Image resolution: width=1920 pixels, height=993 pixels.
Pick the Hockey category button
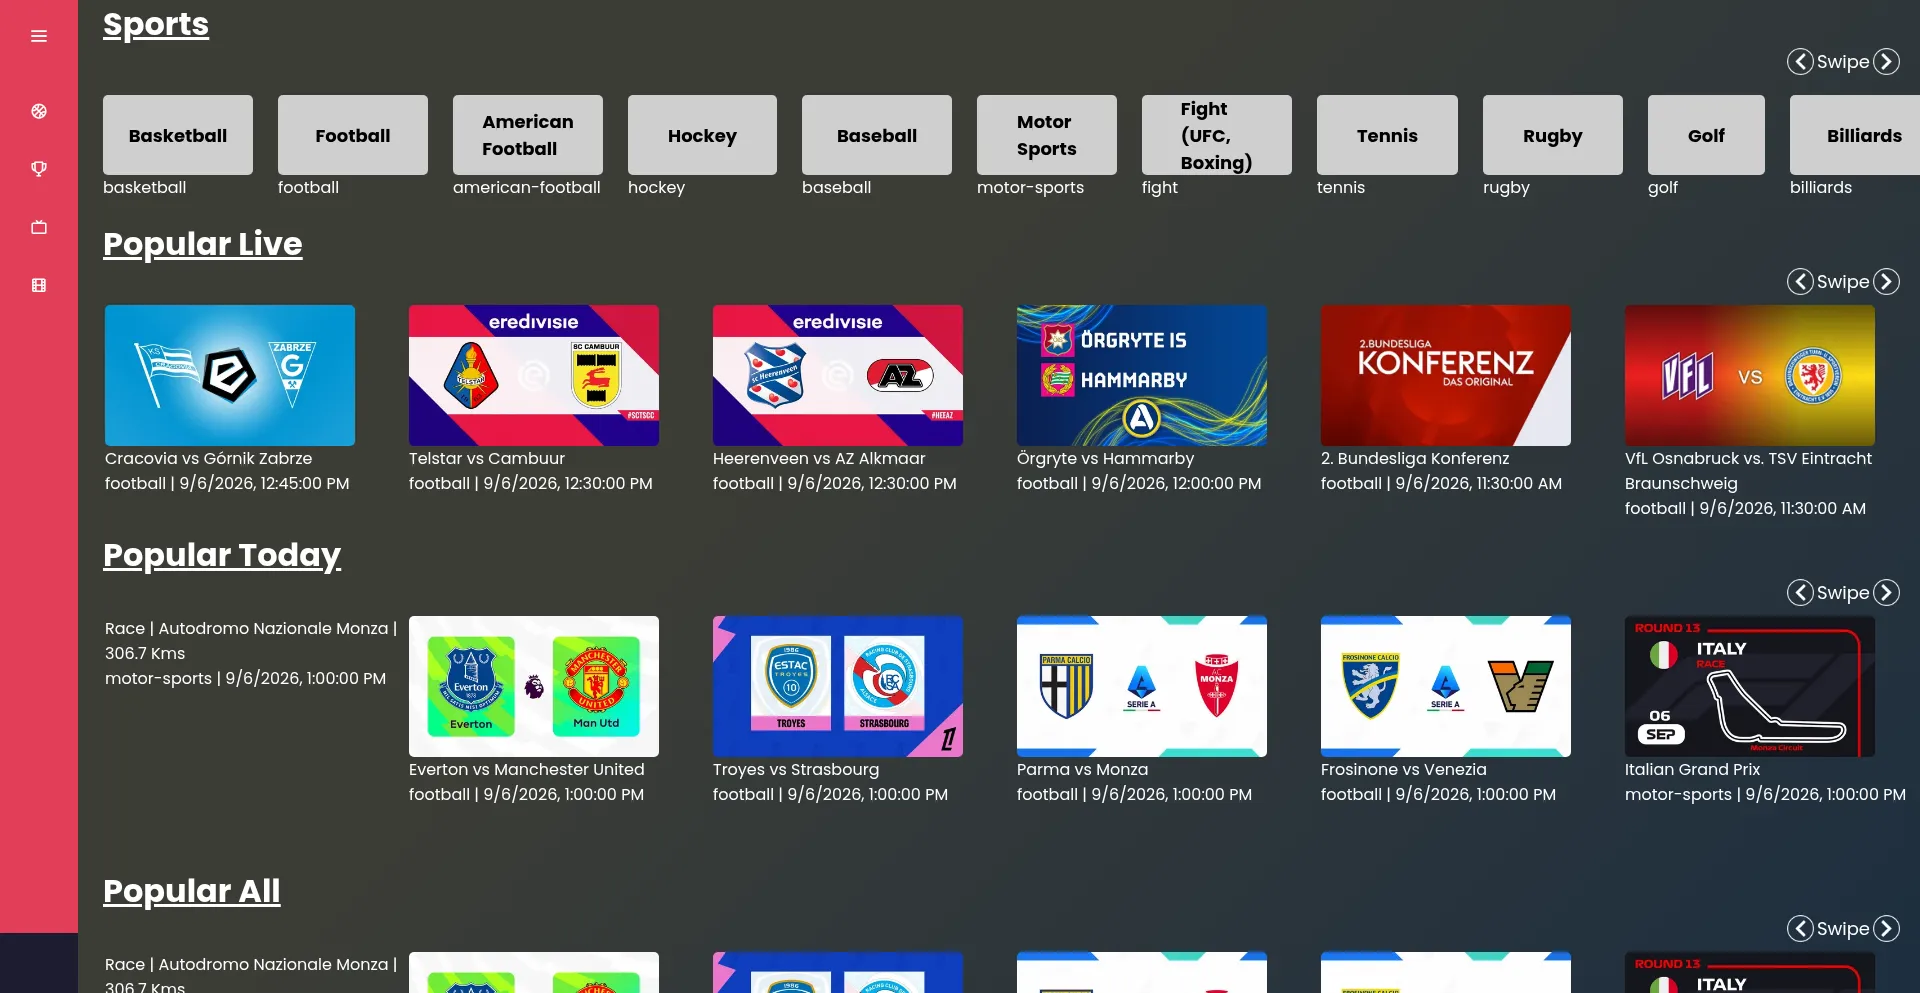702,135
